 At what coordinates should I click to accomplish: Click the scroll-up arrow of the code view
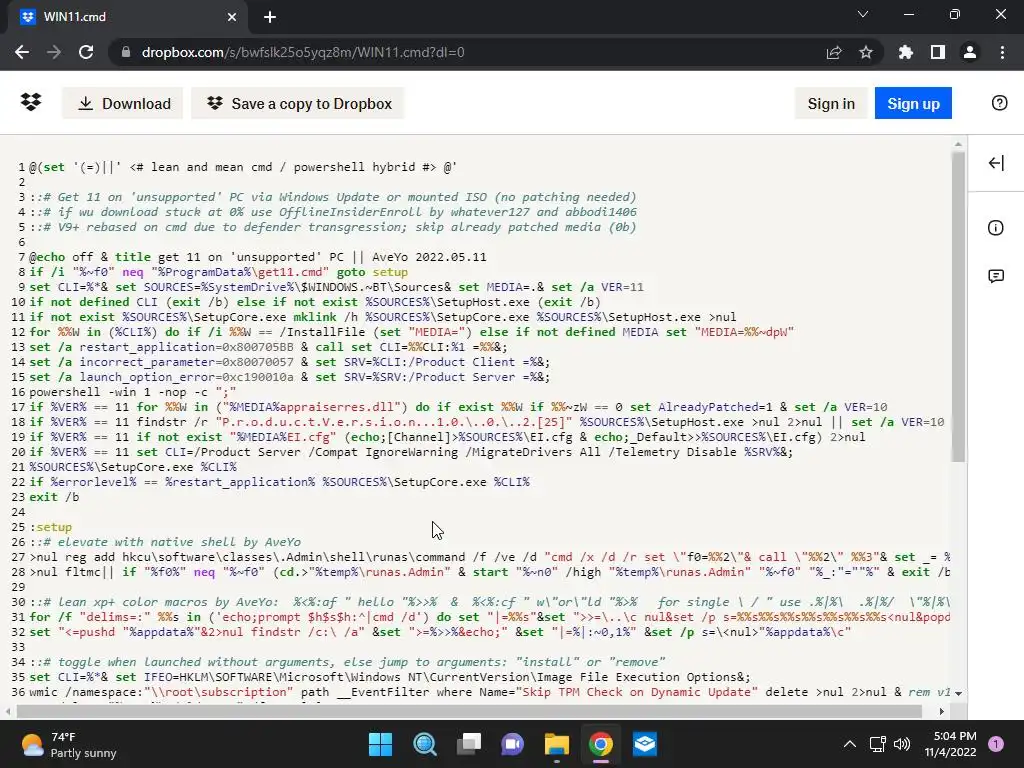pyautogui.click(x=958, y=144)
